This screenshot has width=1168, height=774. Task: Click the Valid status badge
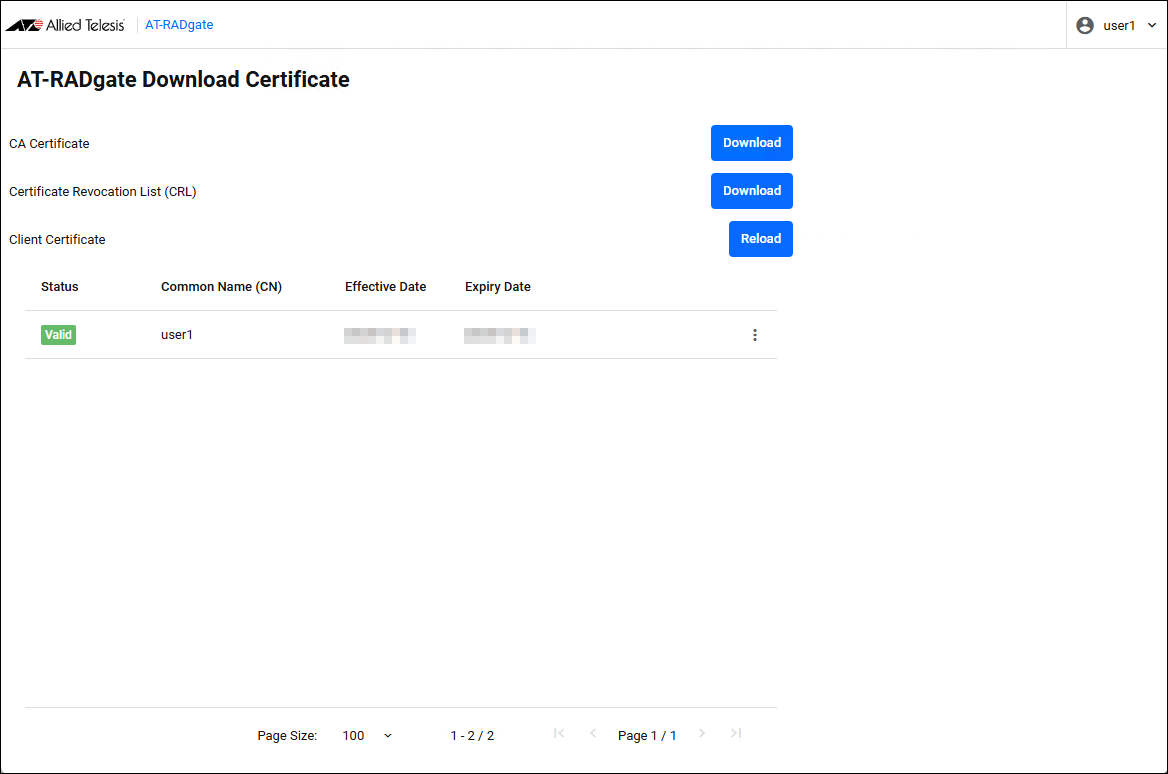tap(58, 335)
